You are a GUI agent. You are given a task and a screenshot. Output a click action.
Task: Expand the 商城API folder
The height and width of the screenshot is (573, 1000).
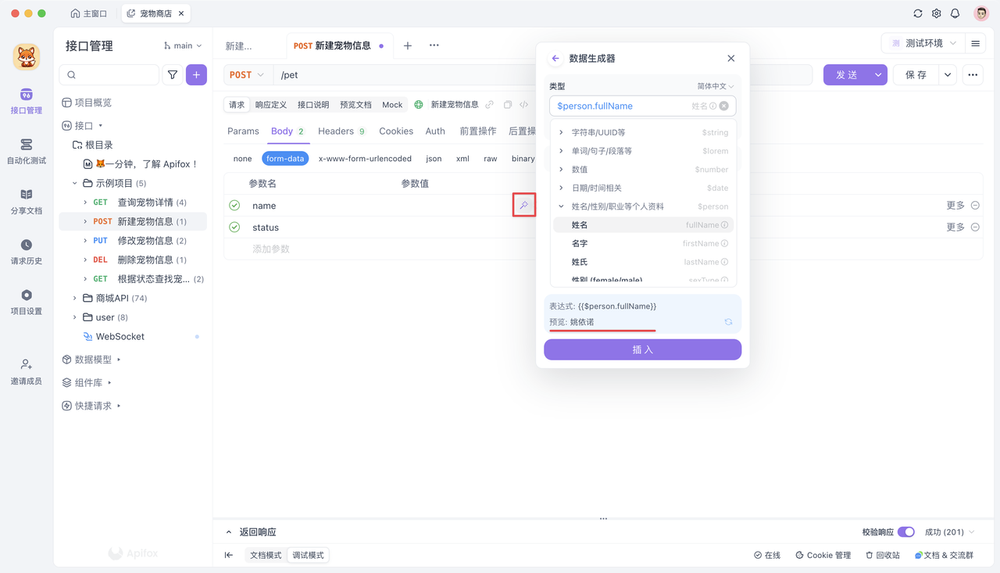click(75, 298)
